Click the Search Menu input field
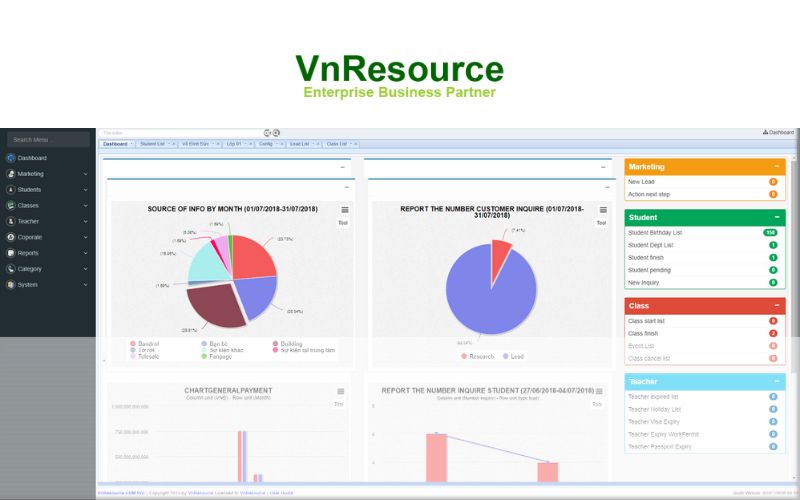Viewport: 800px width, 500px height. tap(48, 140)
